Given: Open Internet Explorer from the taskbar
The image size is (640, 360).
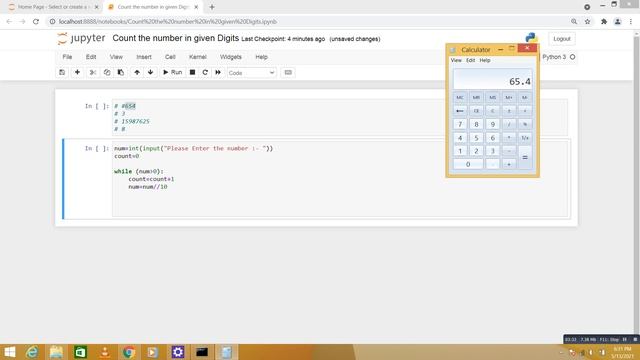Looking at the screenshot, I should pyautogui.click(x=32, y=352).
